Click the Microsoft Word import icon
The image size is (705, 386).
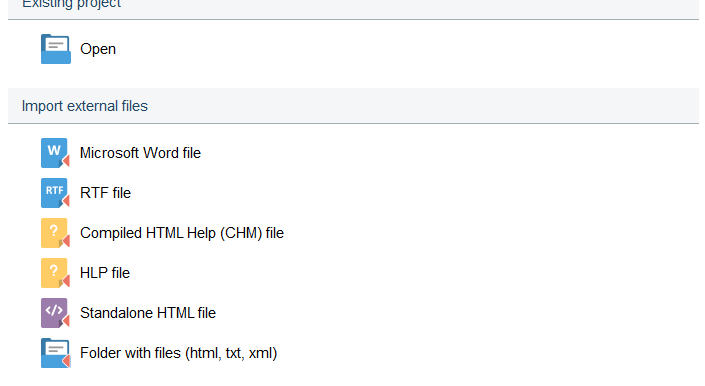(x=55, y=153)
